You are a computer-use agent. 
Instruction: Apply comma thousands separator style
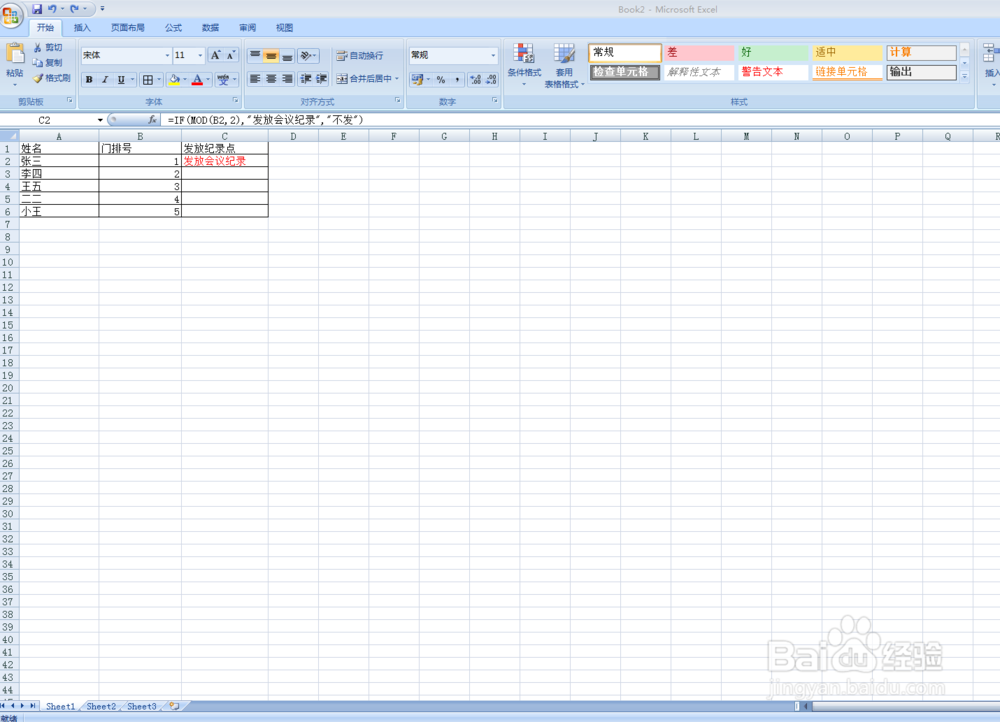tap(457, 80)
